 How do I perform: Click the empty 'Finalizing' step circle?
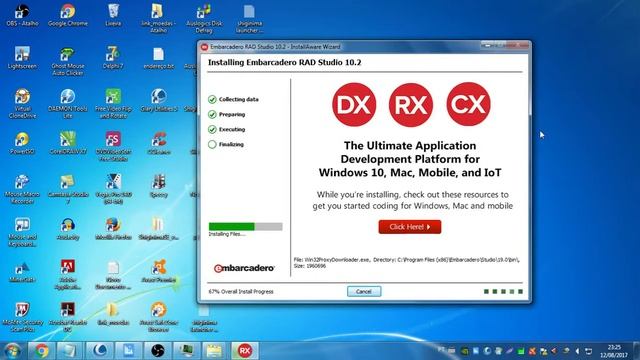pyautogui.click(x=212, y=144)
